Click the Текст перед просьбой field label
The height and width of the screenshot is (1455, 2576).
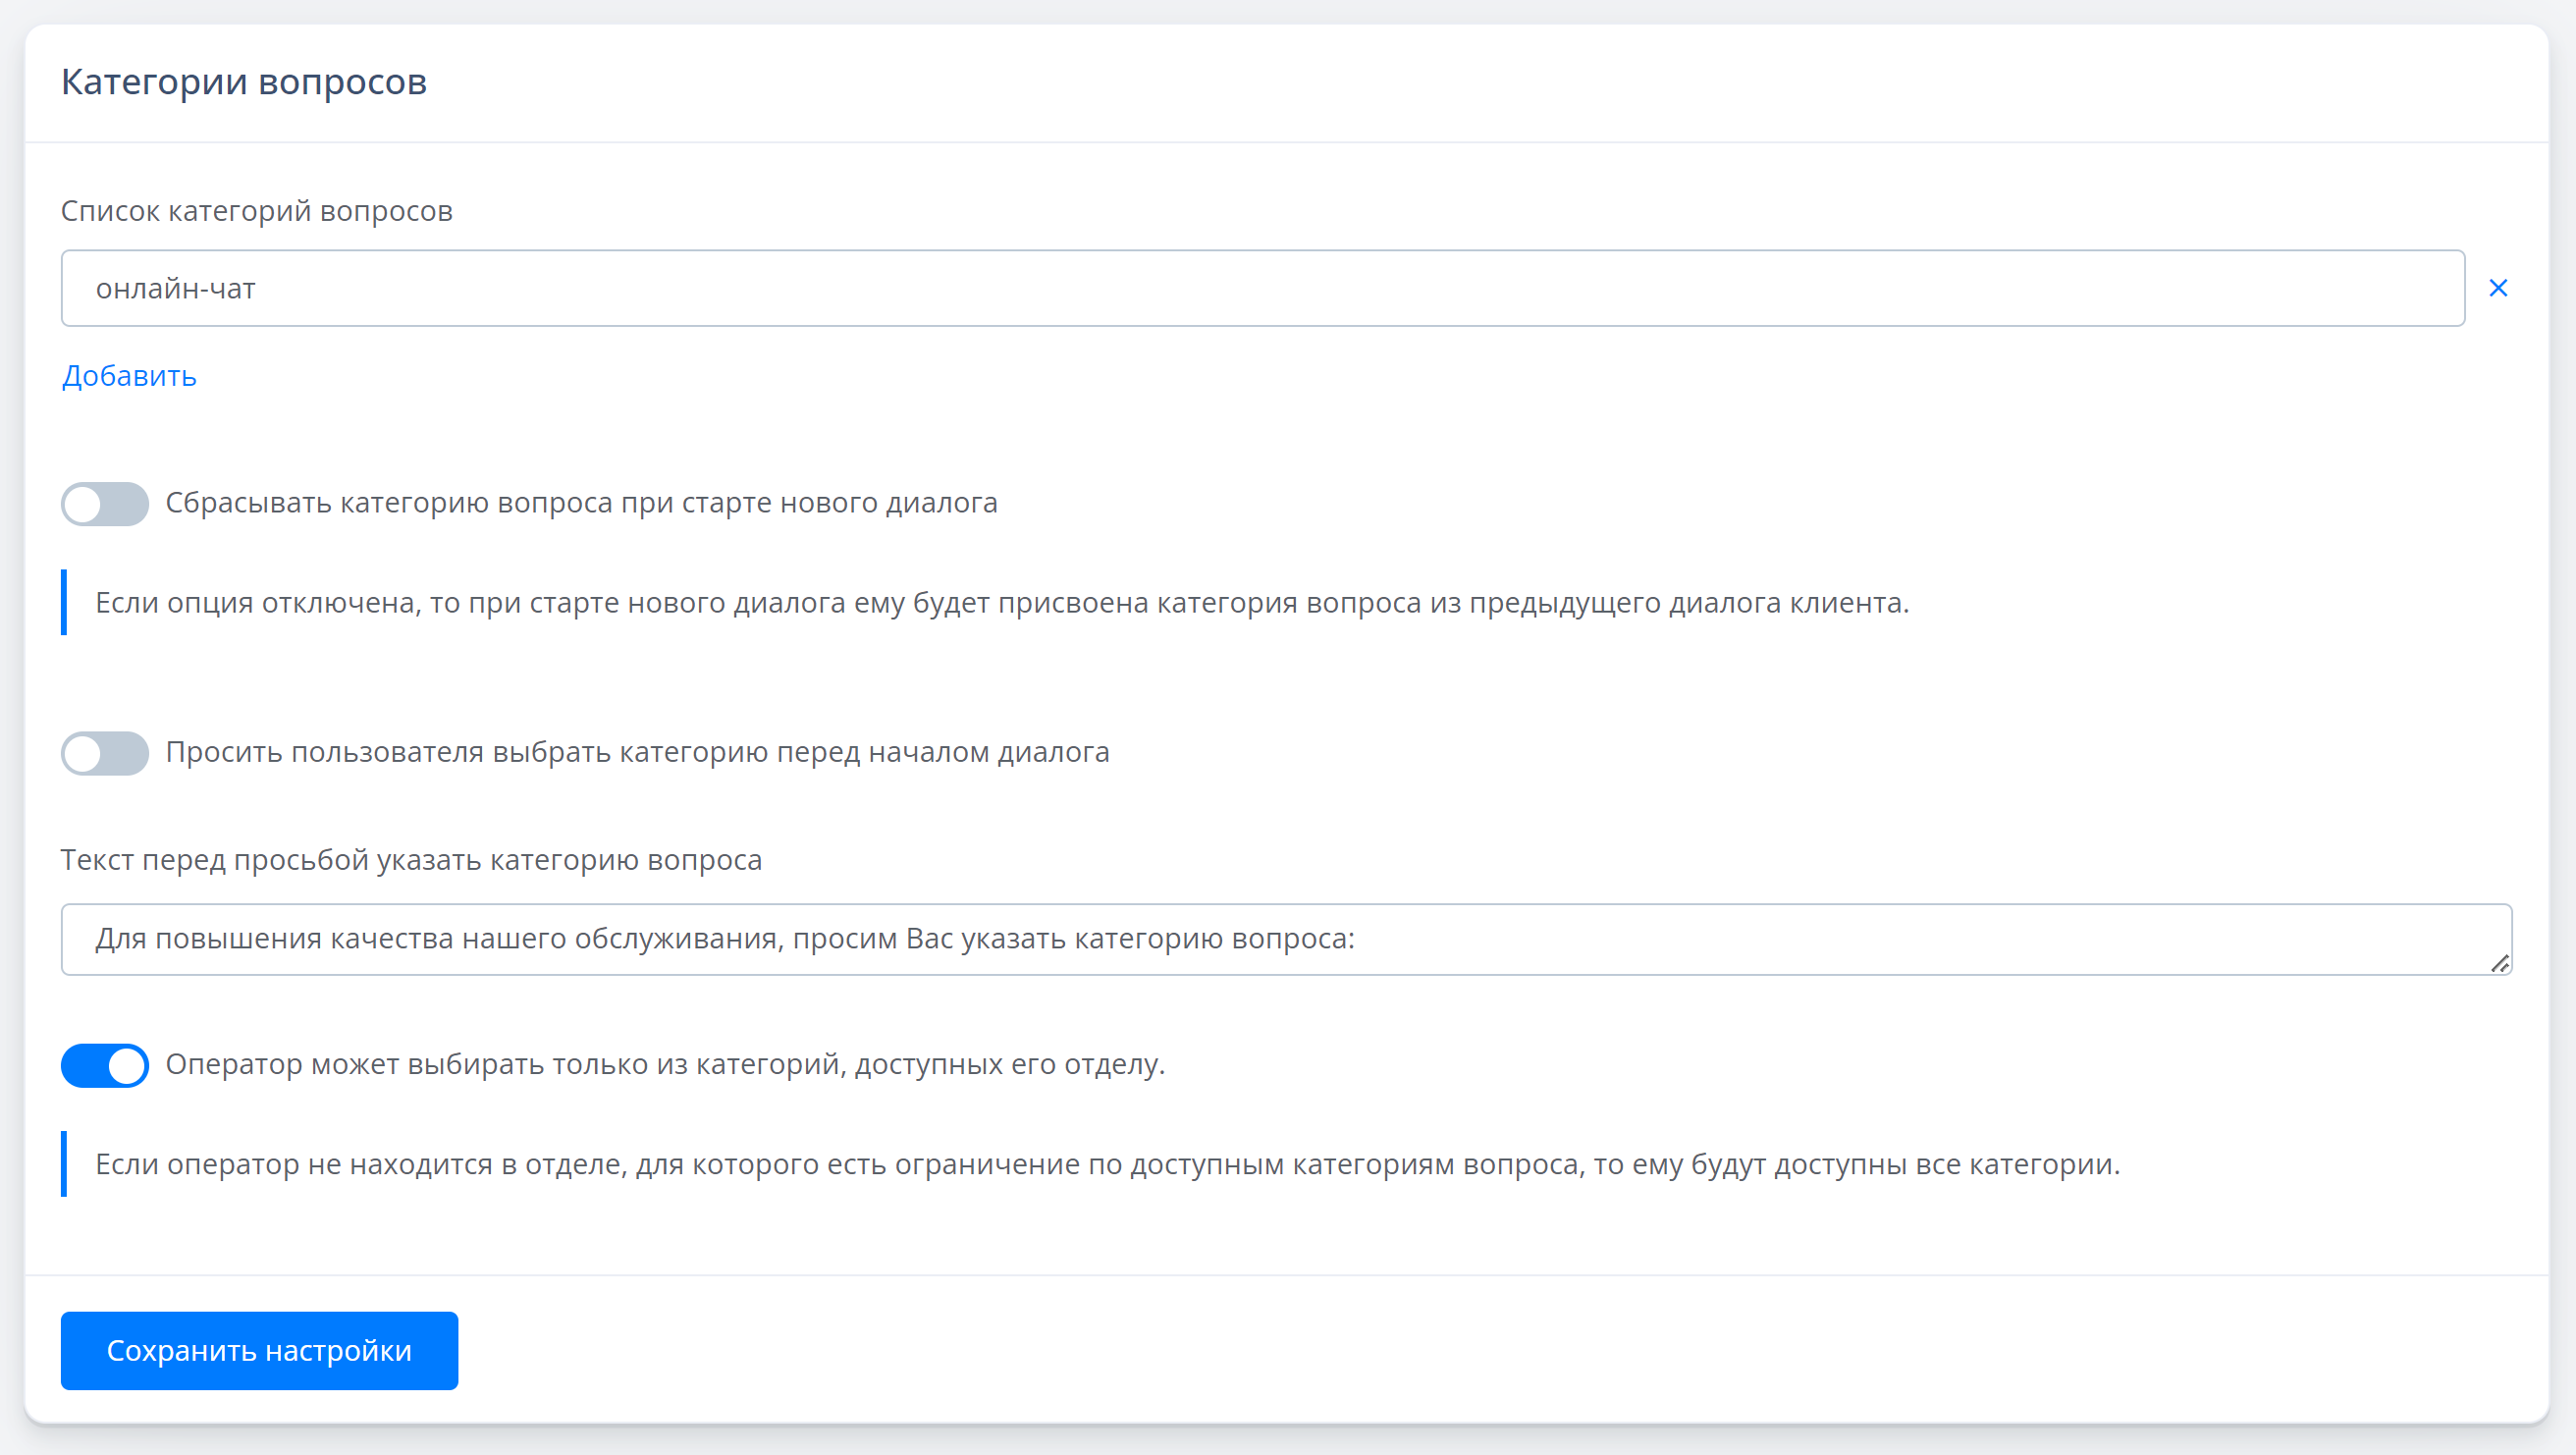tap(411, 860)
